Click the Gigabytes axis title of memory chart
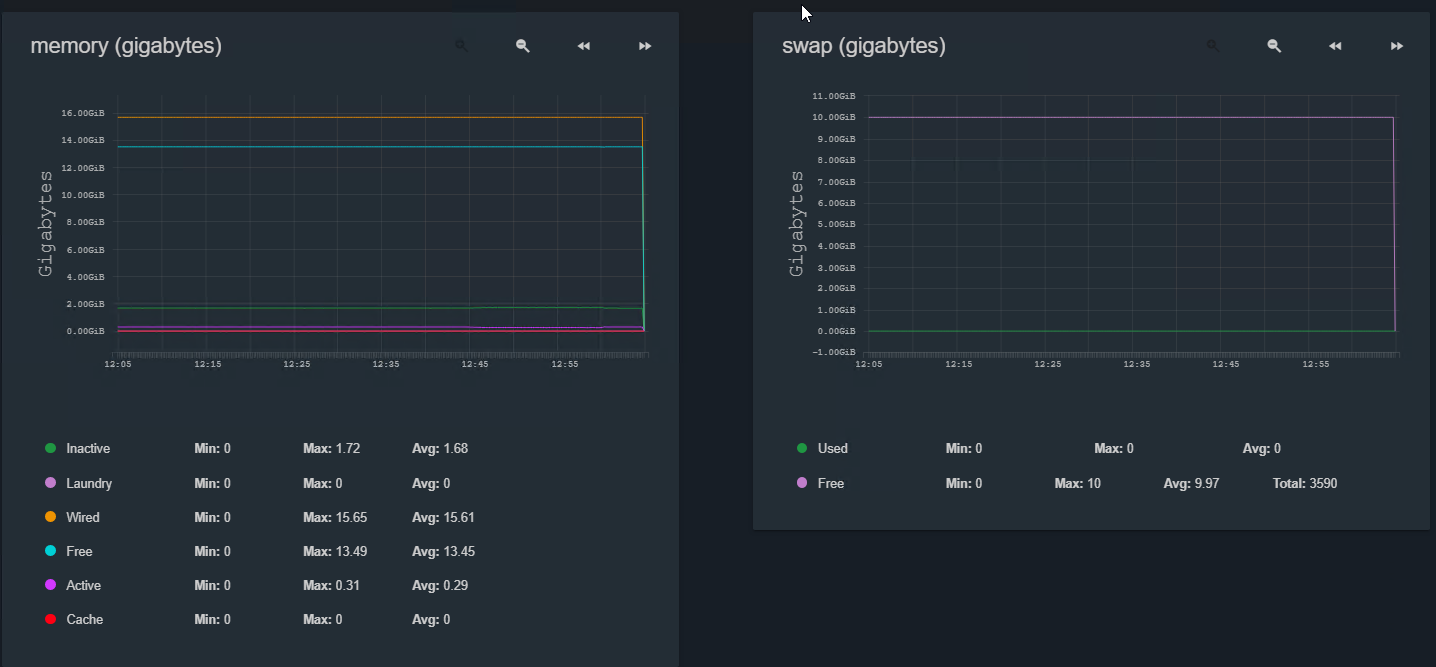Screen dimensions: 1436x667 click(46, 223)
